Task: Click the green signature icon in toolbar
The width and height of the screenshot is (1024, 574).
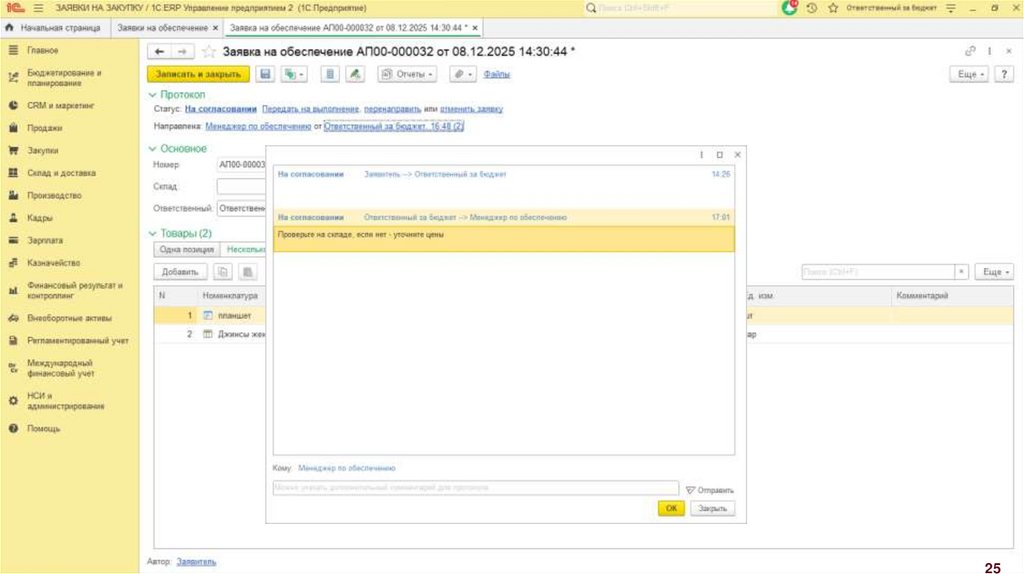Action: [355, 74]
